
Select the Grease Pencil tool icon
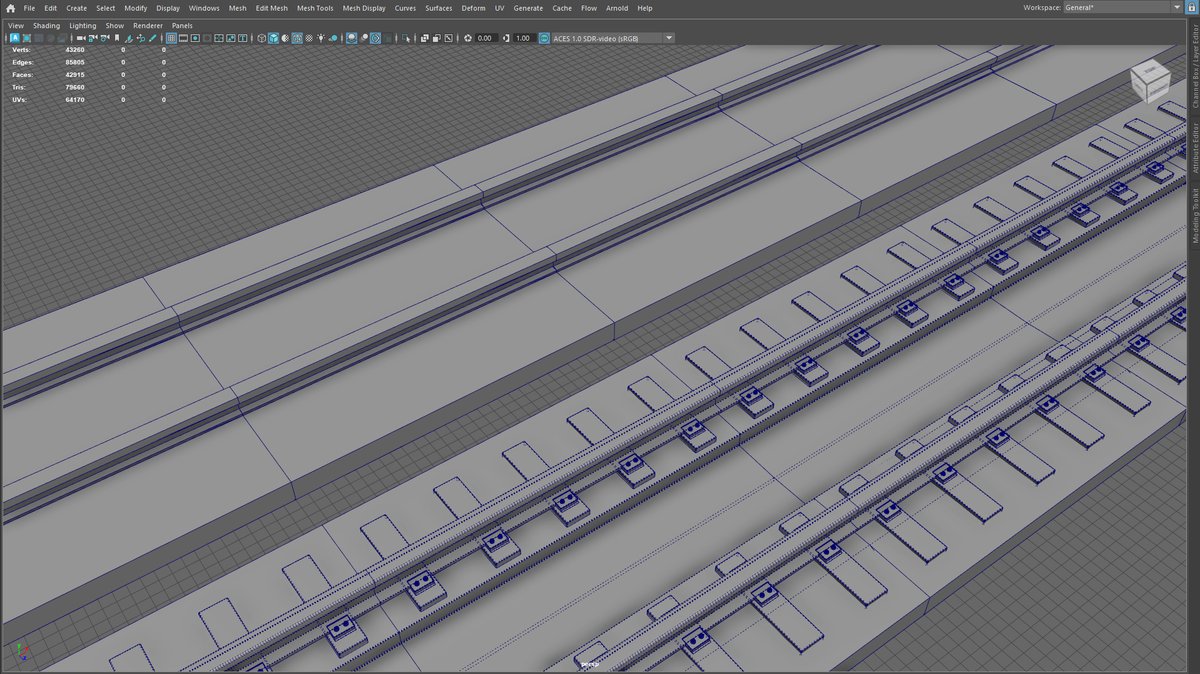pos(152,38)
